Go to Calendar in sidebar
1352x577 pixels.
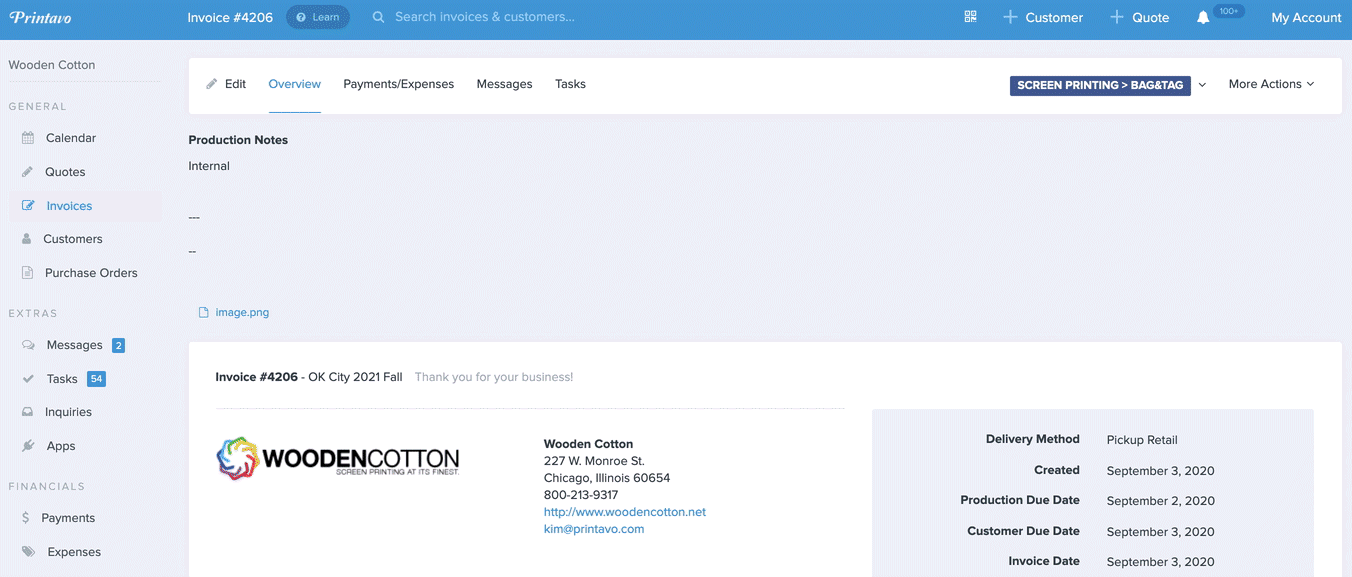71,138
